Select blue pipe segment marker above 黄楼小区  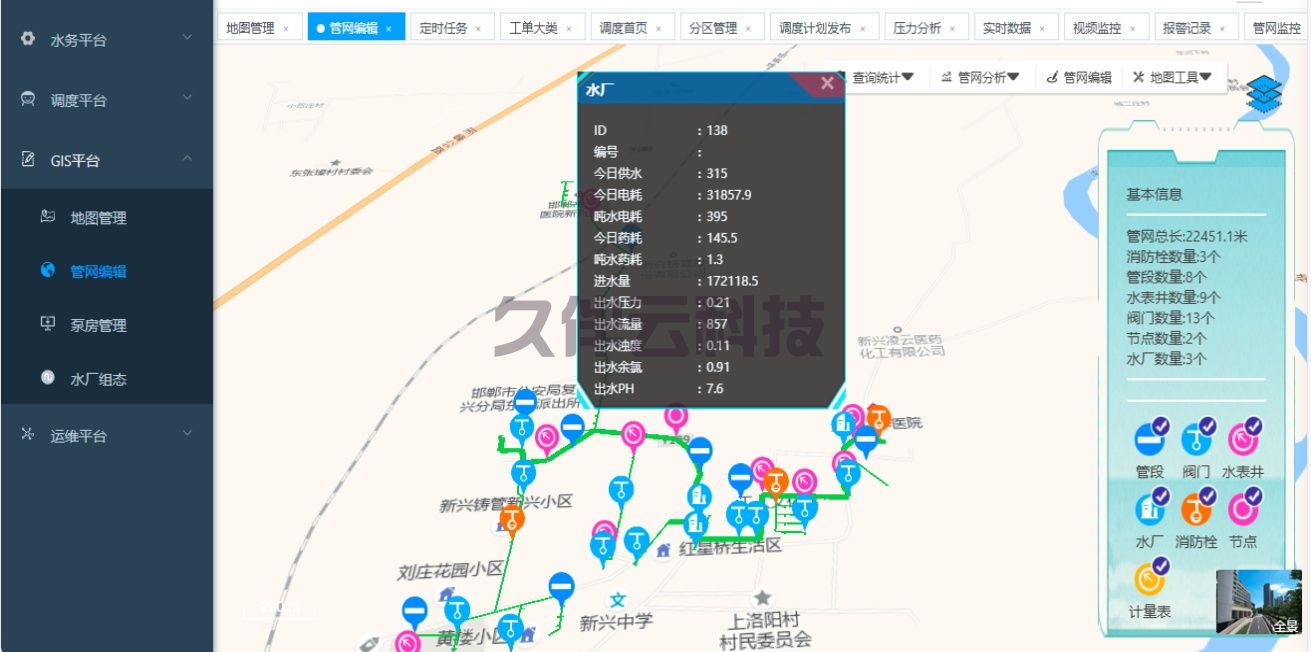point(414,612)
